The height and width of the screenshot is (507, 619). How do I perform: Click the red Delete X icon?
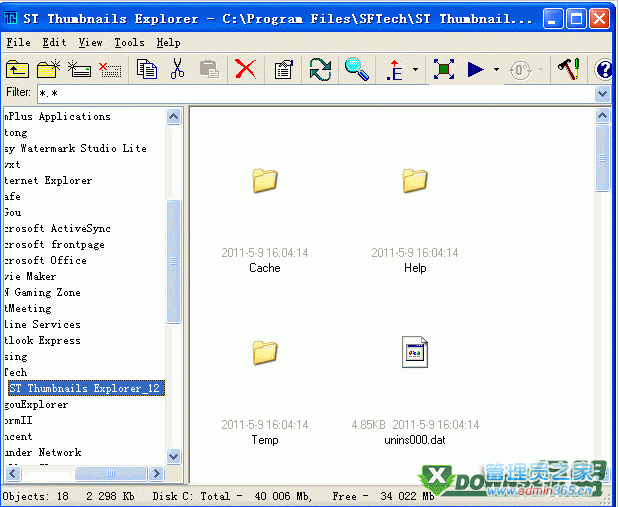[246, 69]
